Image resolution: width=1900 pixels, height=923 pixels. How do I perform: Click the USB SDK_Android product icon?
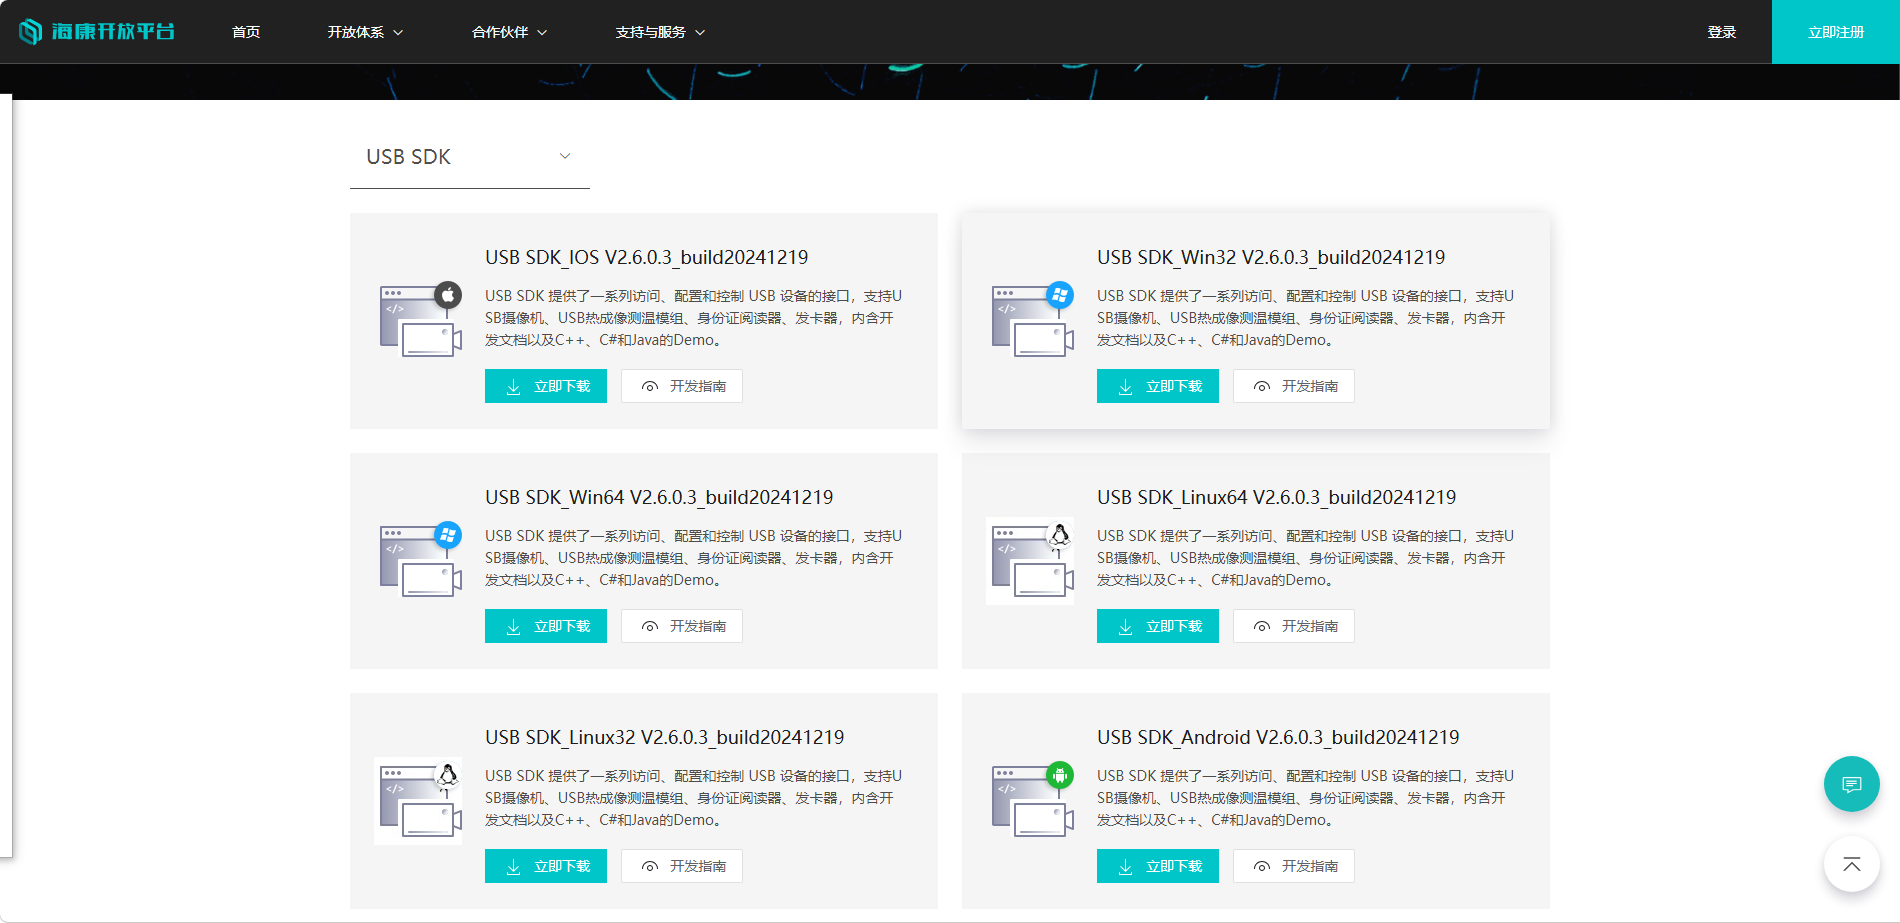1033,800
